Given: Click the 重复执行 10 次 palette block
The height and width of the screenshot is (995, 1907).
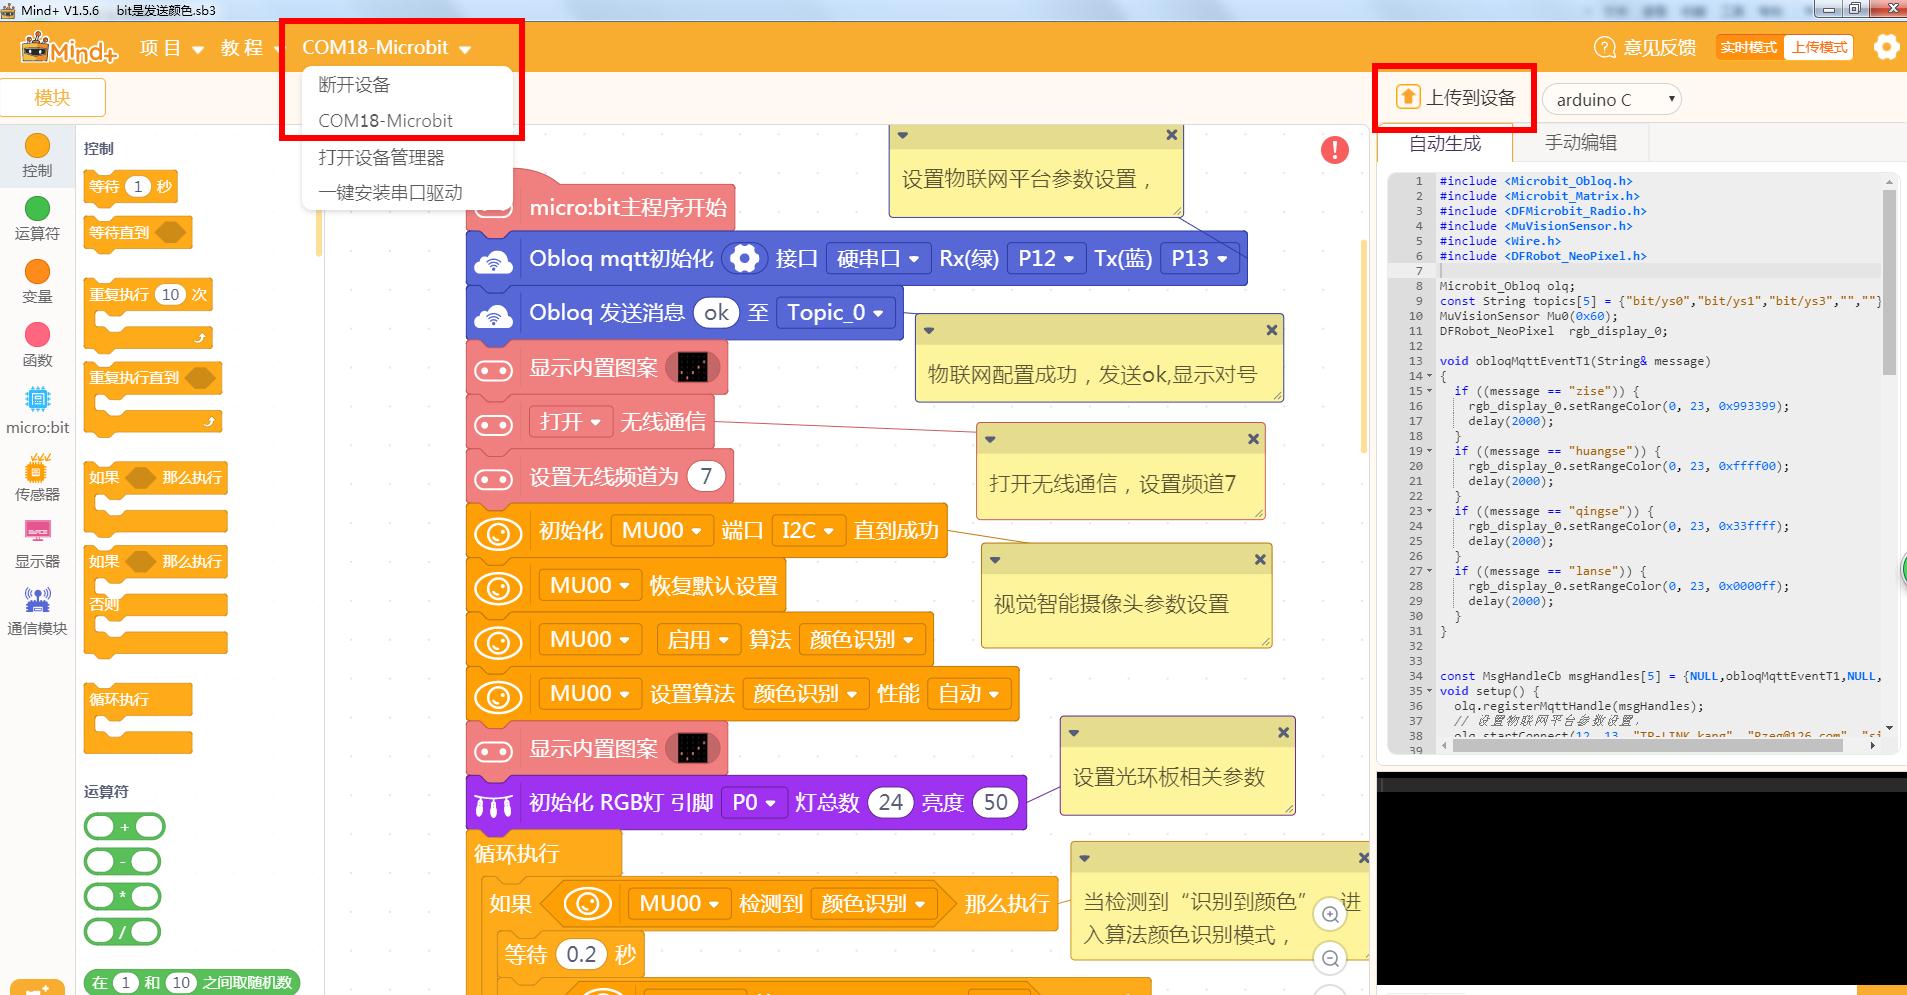Looking at the screenshot, I should pos(148,315).
